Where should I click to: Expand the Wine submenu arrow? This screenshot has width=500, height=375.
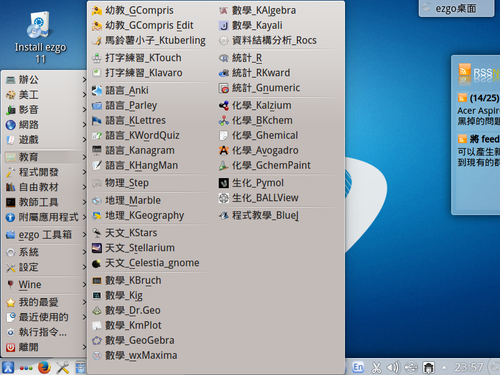pyautogui.click(x=84, y=285)
